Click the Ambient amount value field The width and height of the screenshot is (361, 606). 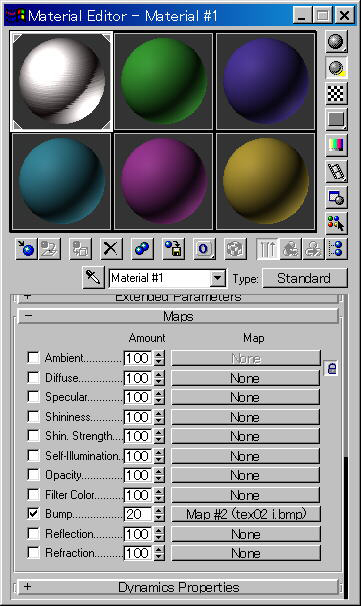click(138, 358)
